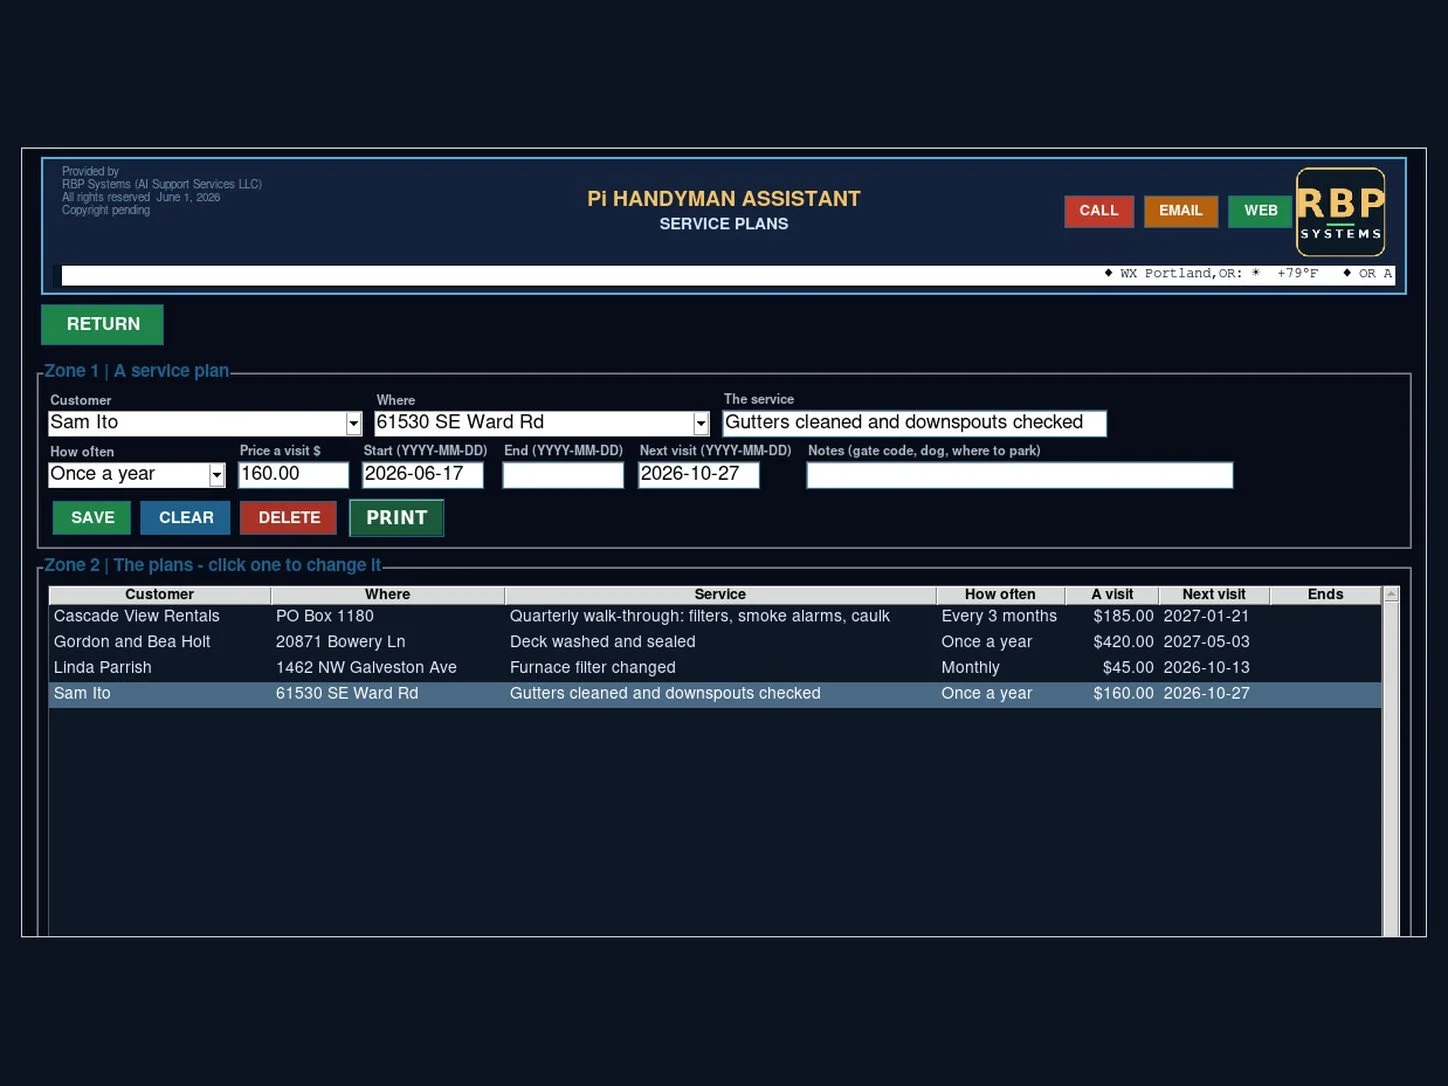Click the red CALL button
The image size is (1448, 1086).
(1099, 211)
